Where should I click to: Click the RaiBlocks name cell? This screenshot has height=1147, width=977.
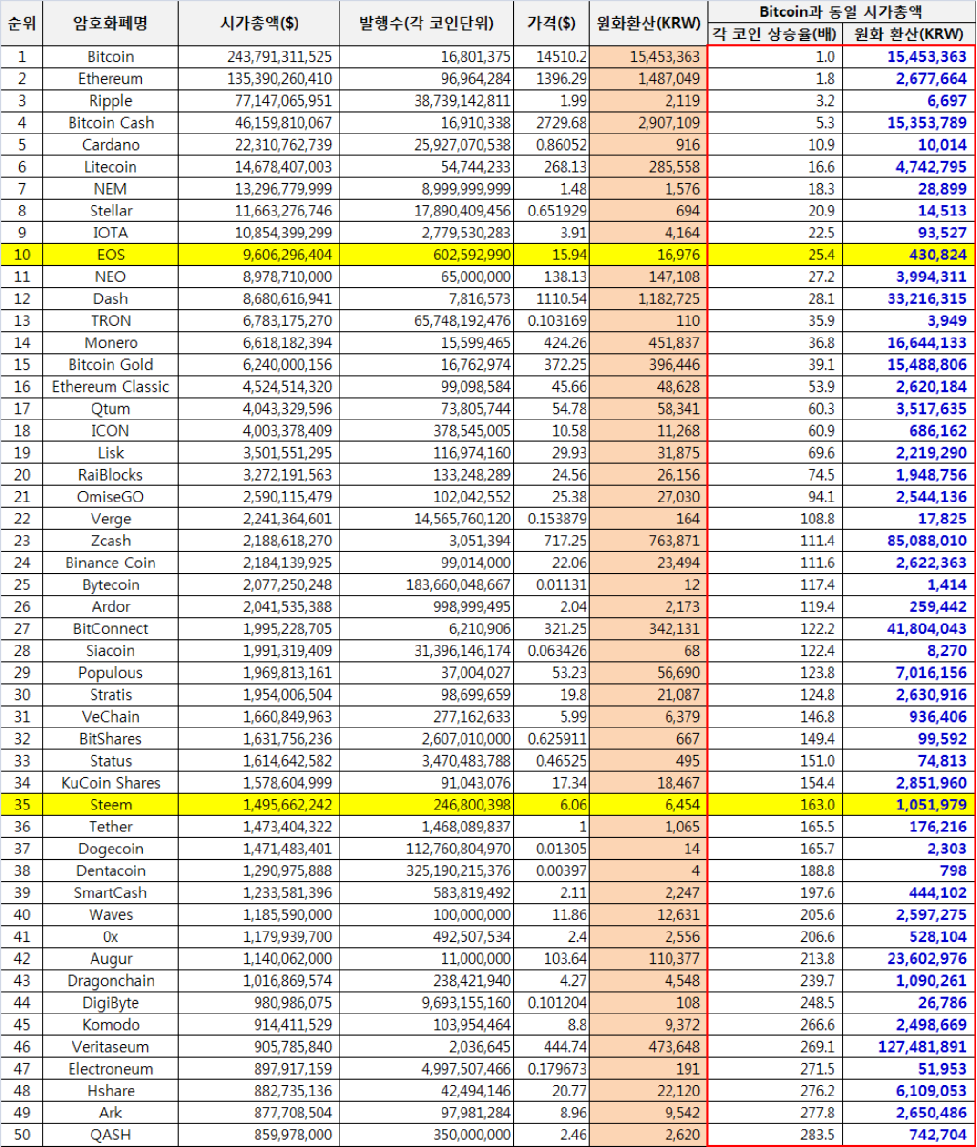click(110, 475)
